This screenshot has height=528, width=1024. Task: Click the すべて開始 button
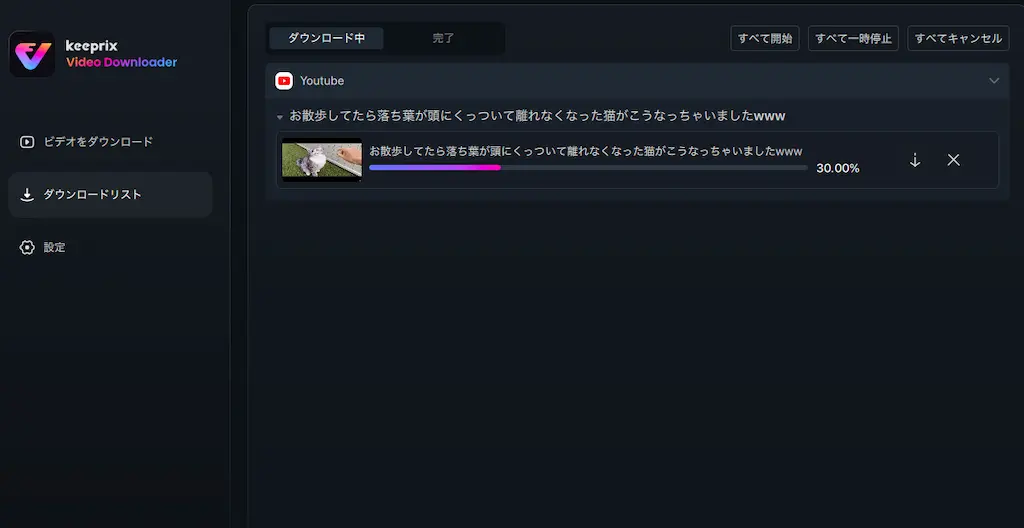pyautogui.click(x=765, y=39)
